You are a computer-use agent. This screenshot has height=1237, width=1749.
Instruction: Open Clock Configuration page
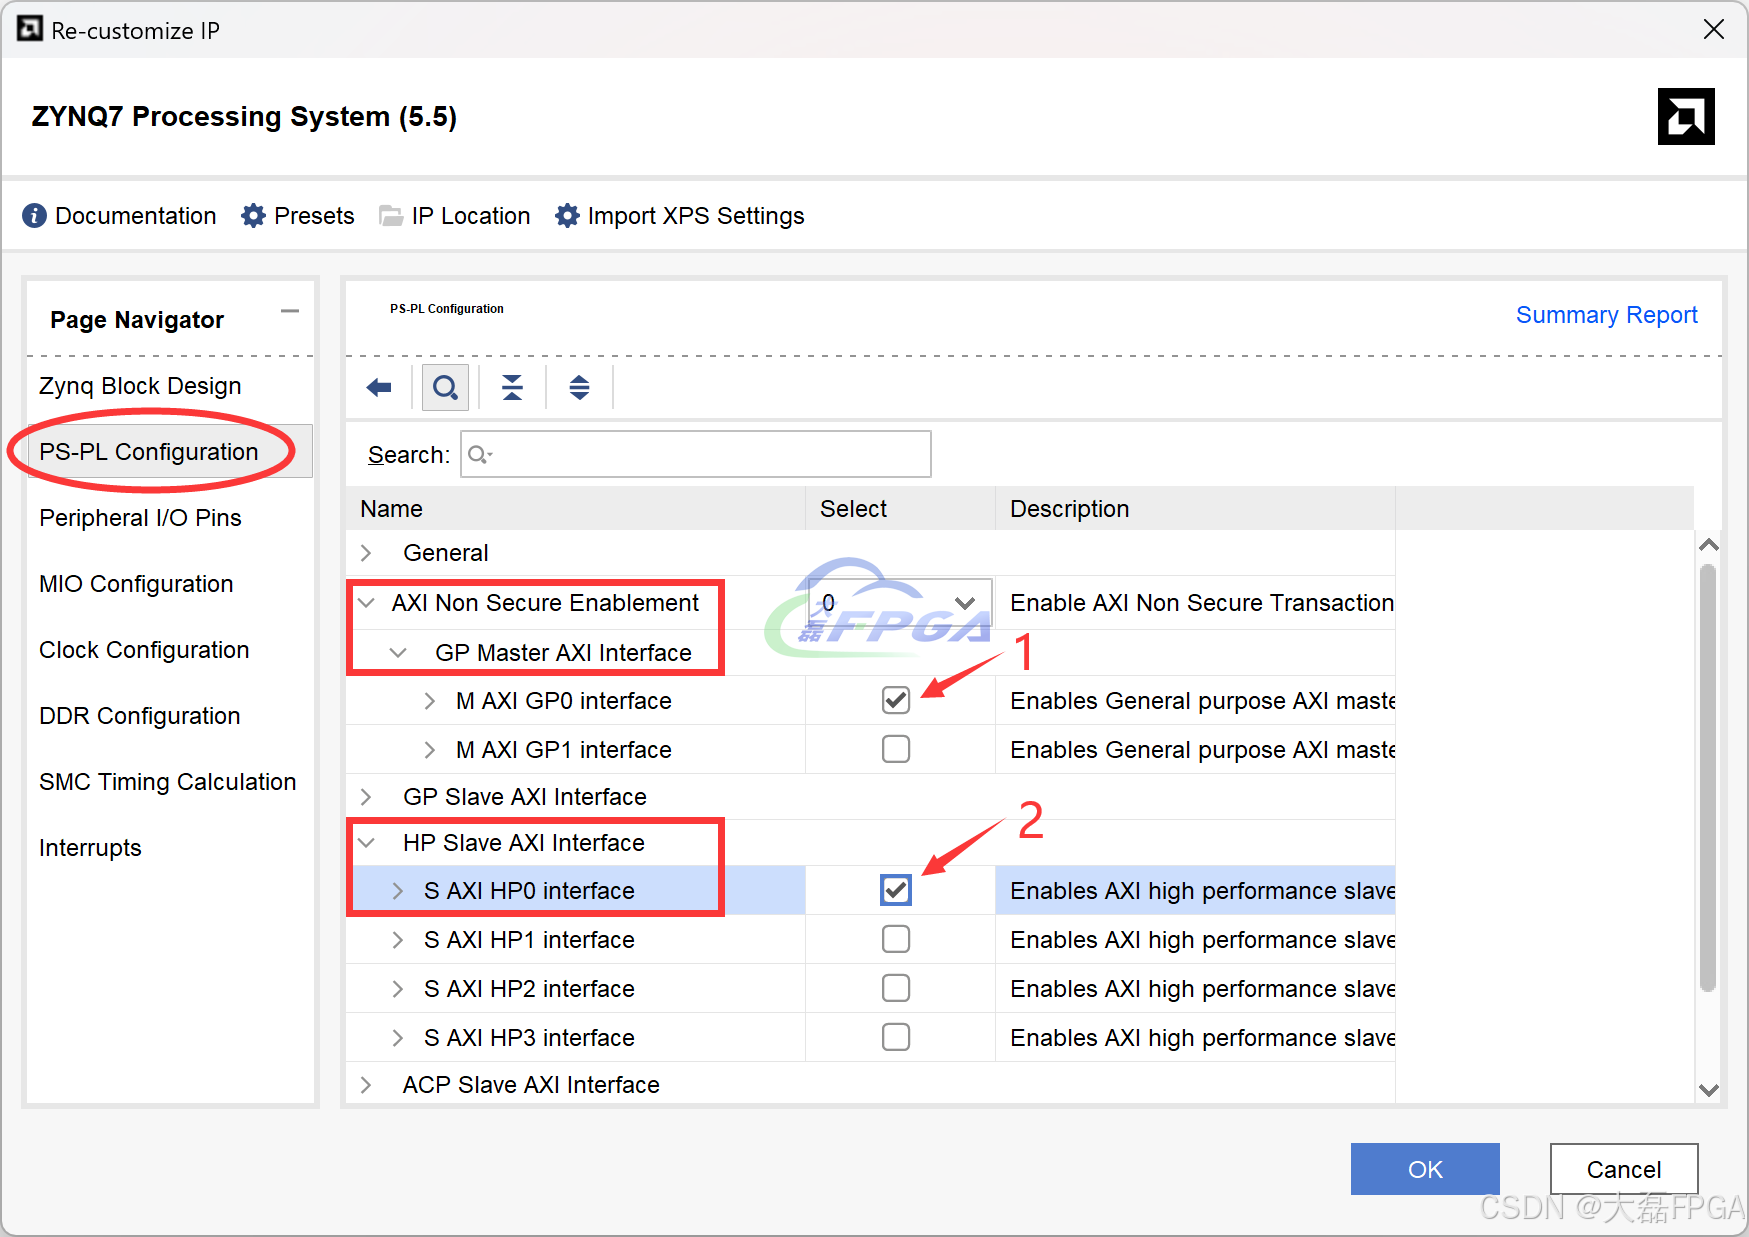click(x=144, y=650)
